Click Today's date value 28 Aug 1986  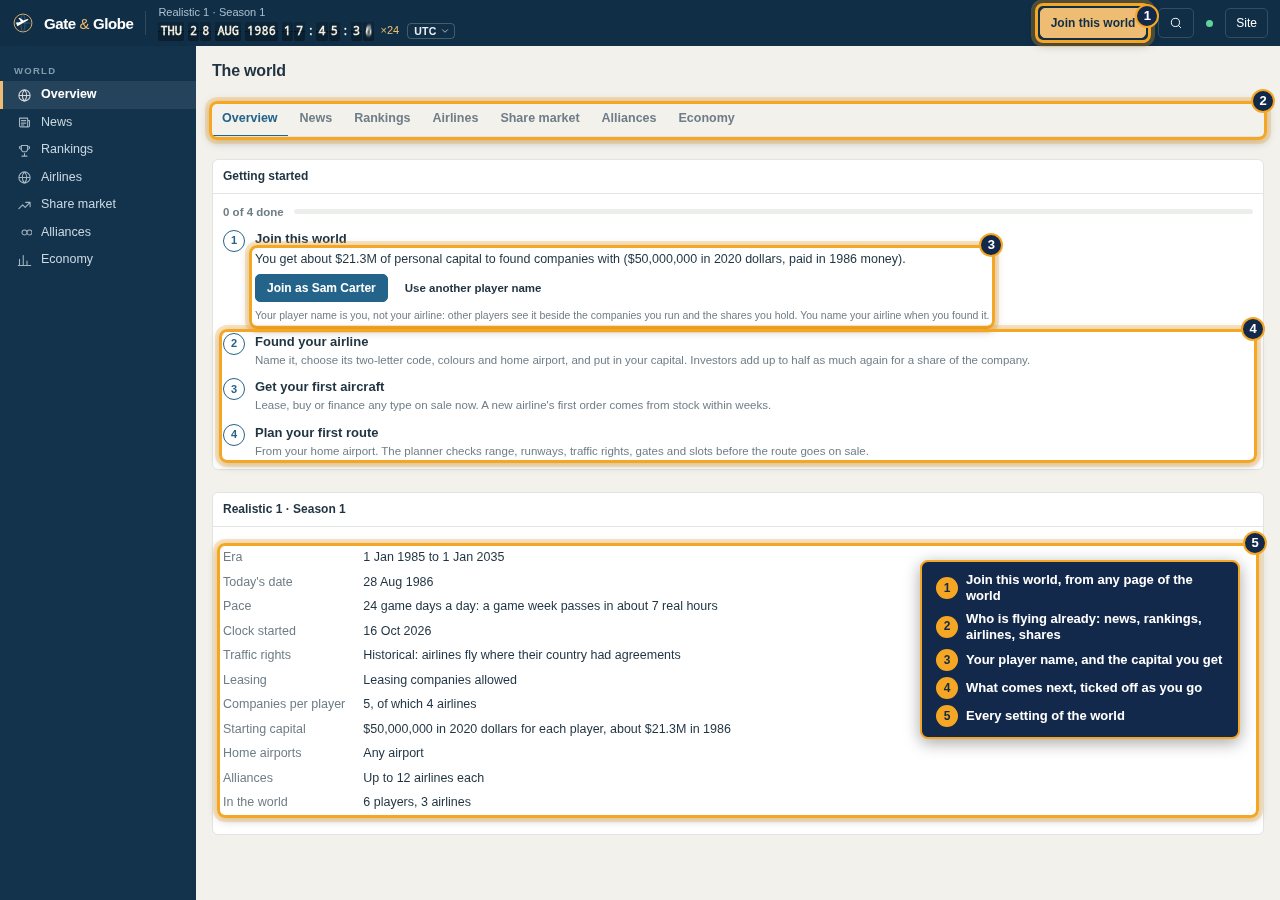pyautogui.click(x=398, y=582)
